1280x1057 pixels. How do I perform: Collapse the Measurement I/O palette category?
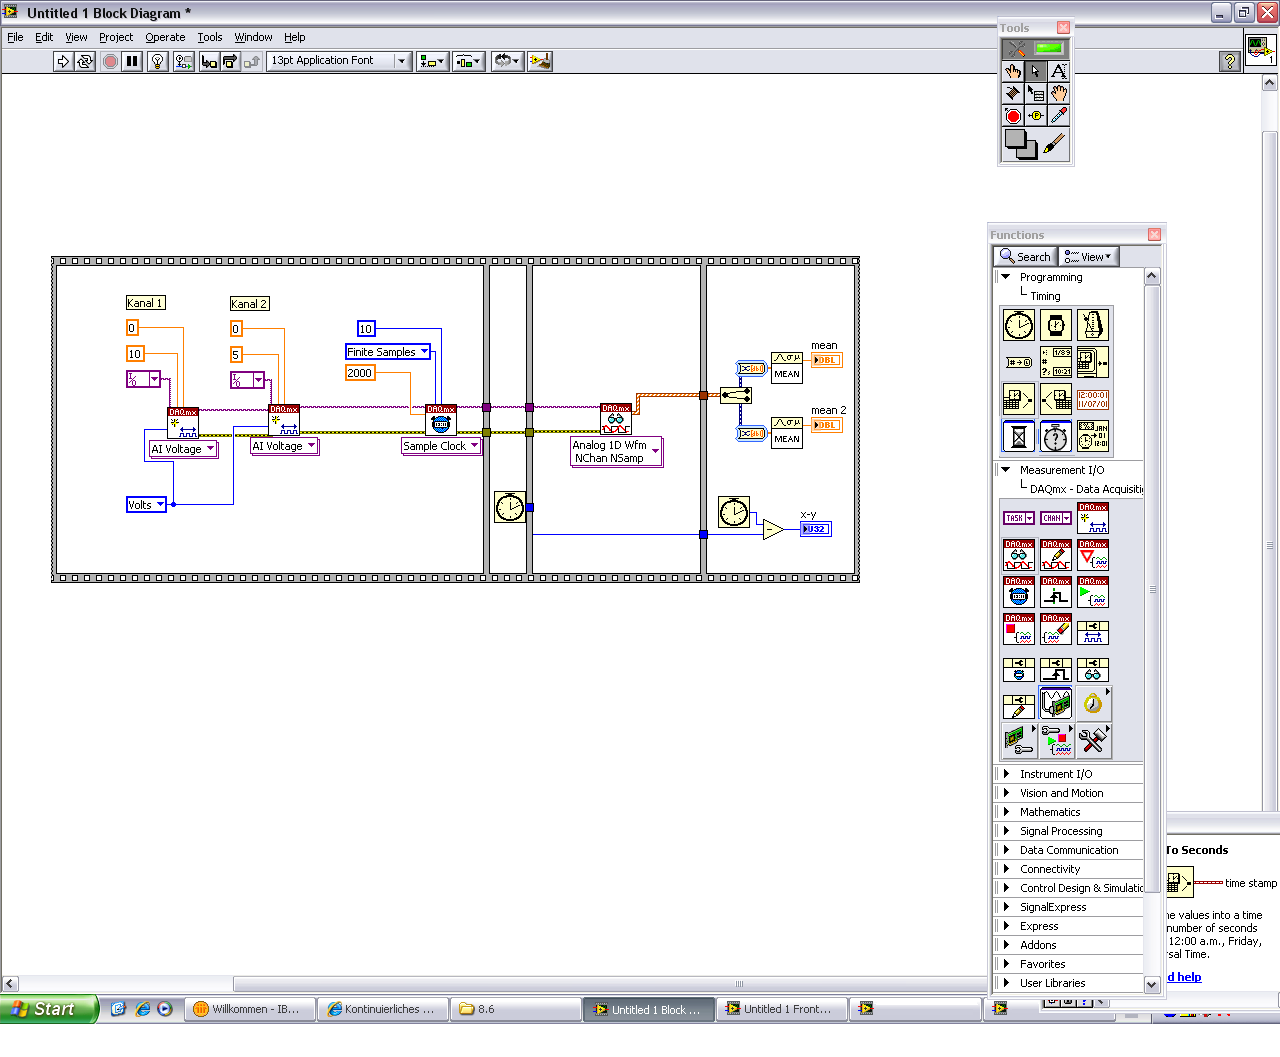[x=1005, y=470]
